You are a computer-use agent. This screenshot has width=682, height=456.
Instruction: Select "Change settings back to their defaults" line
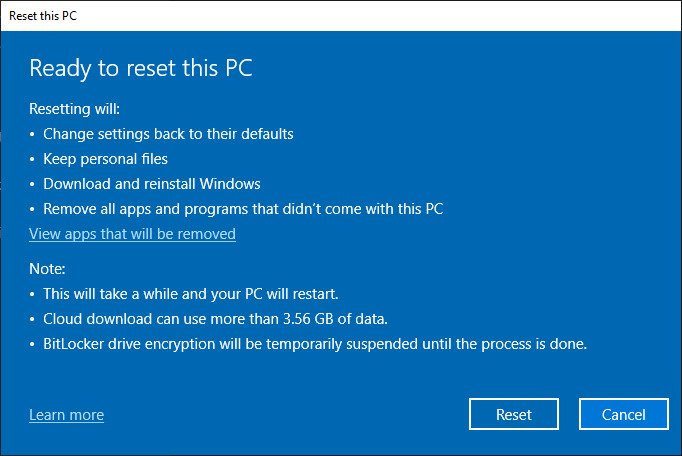[168, 133]
